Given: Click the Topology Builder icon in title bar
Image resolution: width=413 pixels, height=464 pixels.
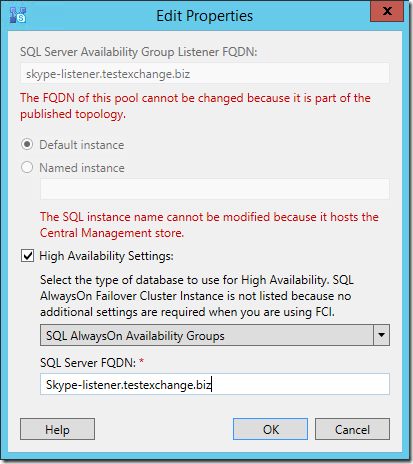Looking at the screenshot, I should [x=18, y=15].
